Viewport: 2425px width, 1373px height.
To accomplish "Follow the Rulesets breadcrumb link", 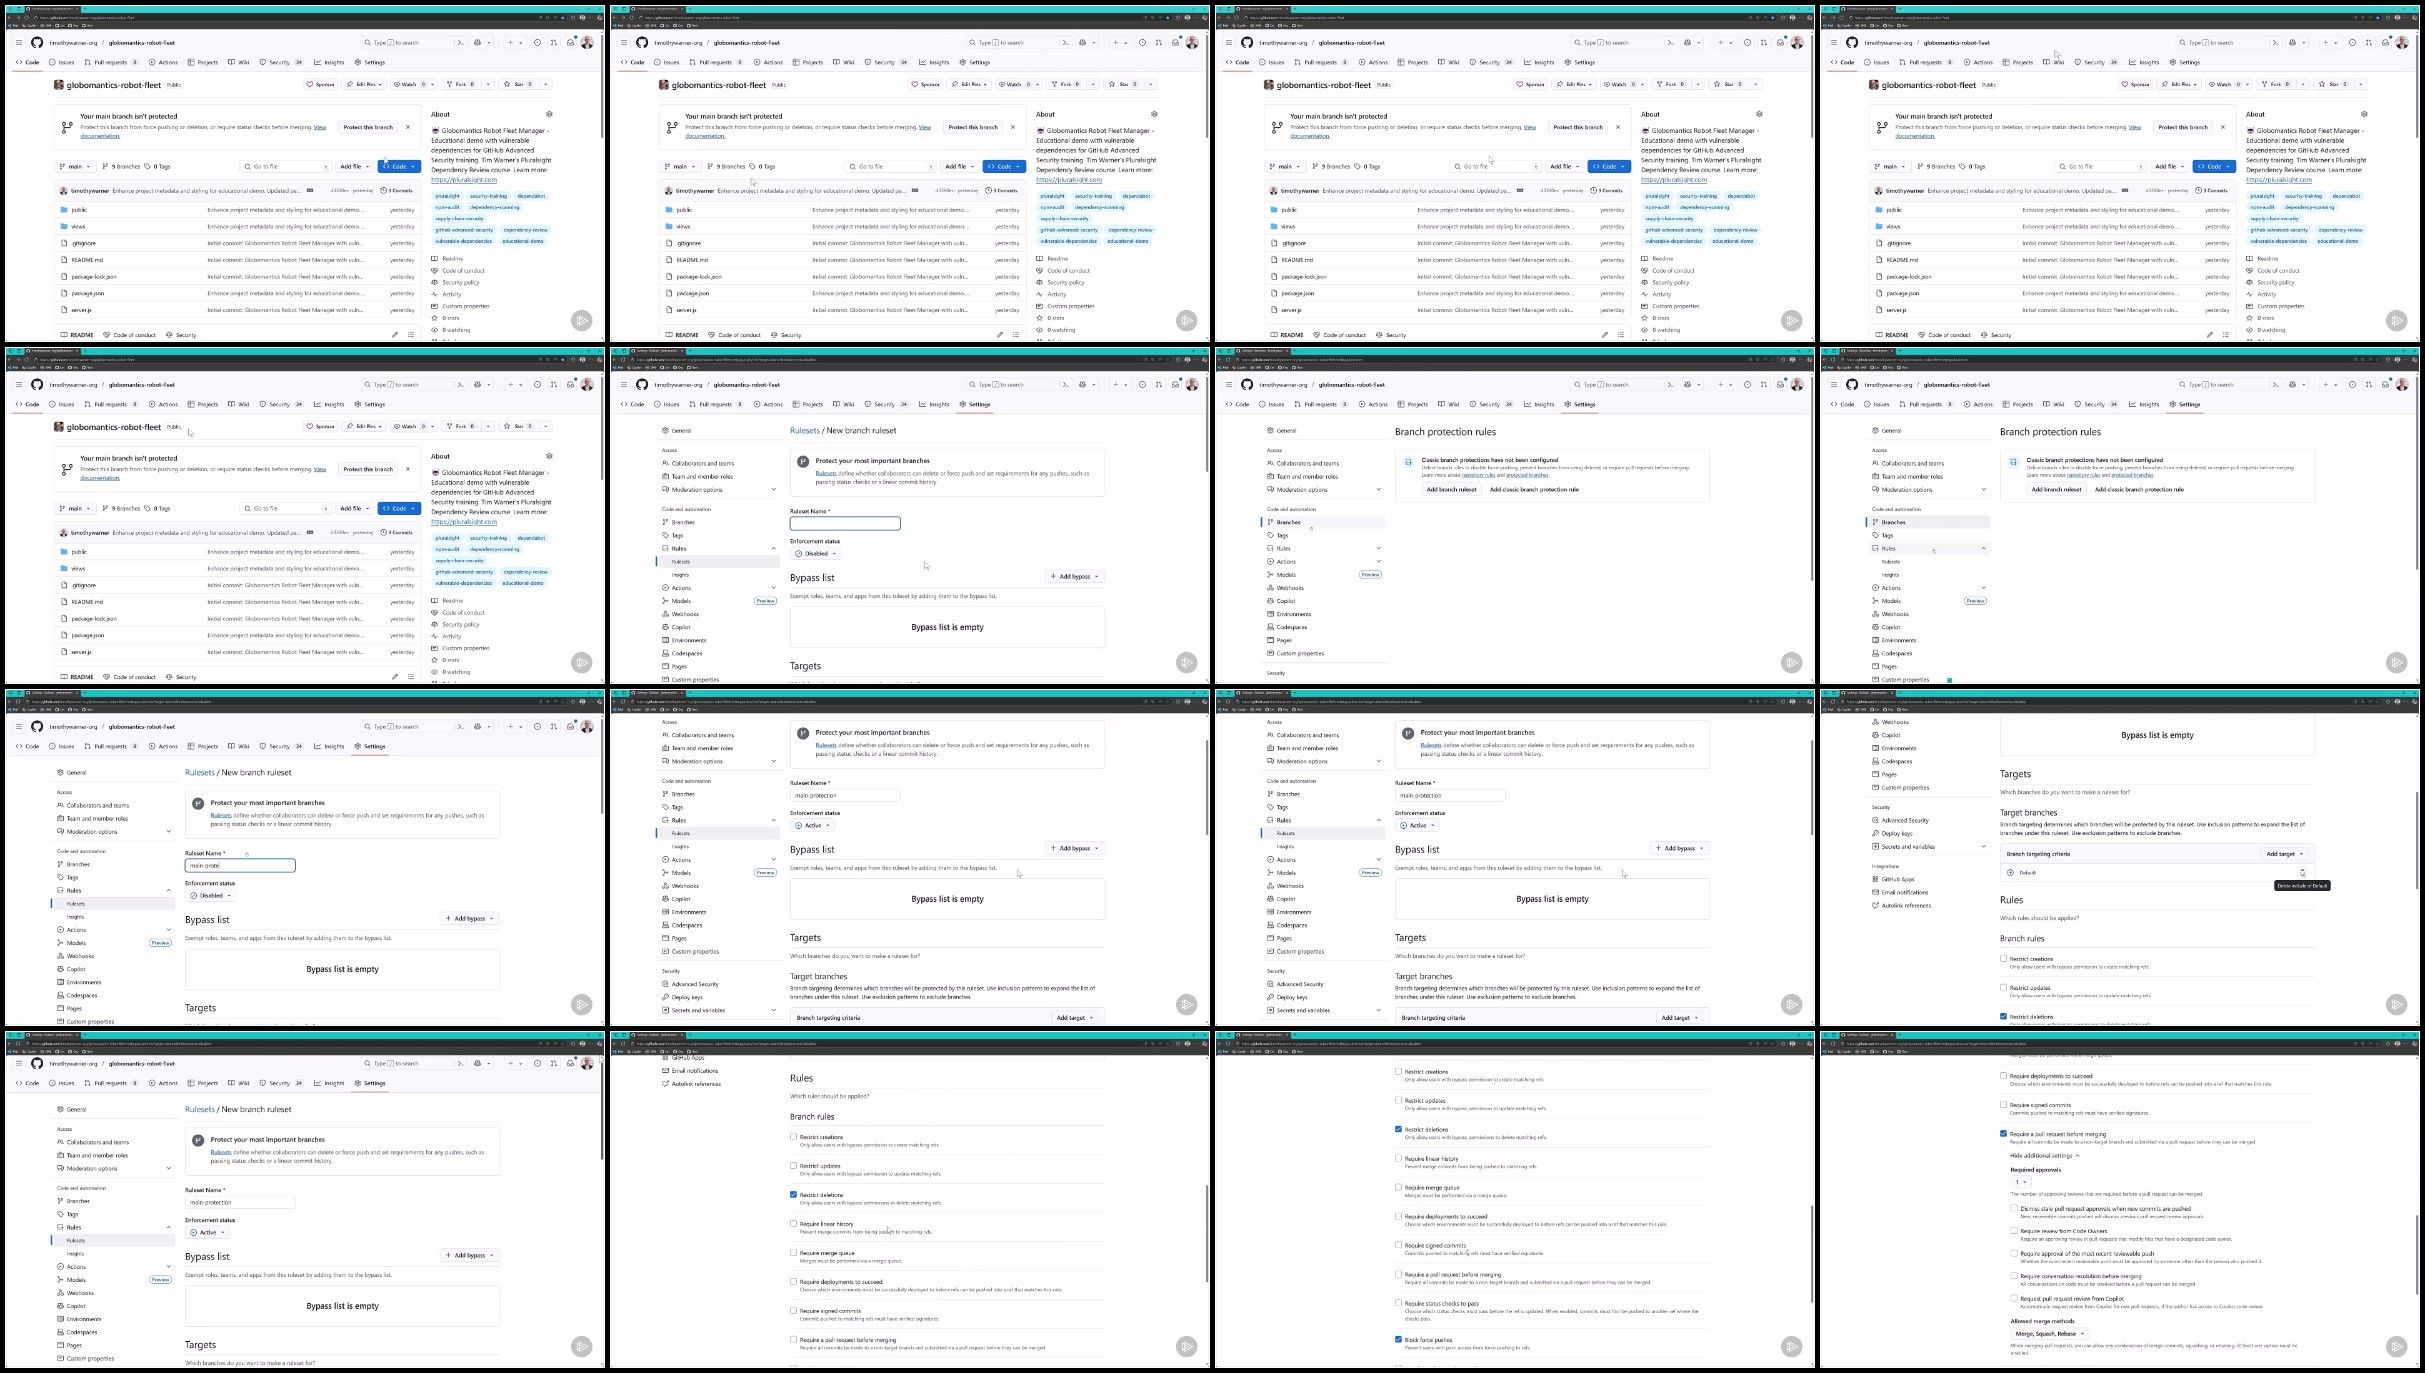I will 804,430.
